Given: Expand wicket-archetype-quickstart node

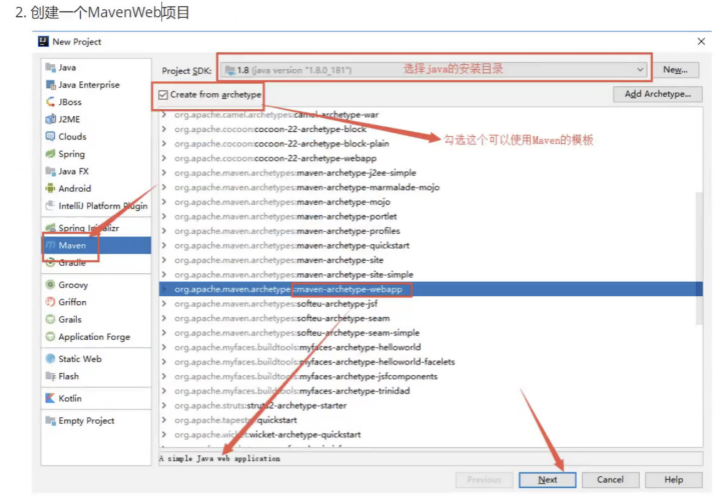Looking at the screenshot, I should coord(164,435).
